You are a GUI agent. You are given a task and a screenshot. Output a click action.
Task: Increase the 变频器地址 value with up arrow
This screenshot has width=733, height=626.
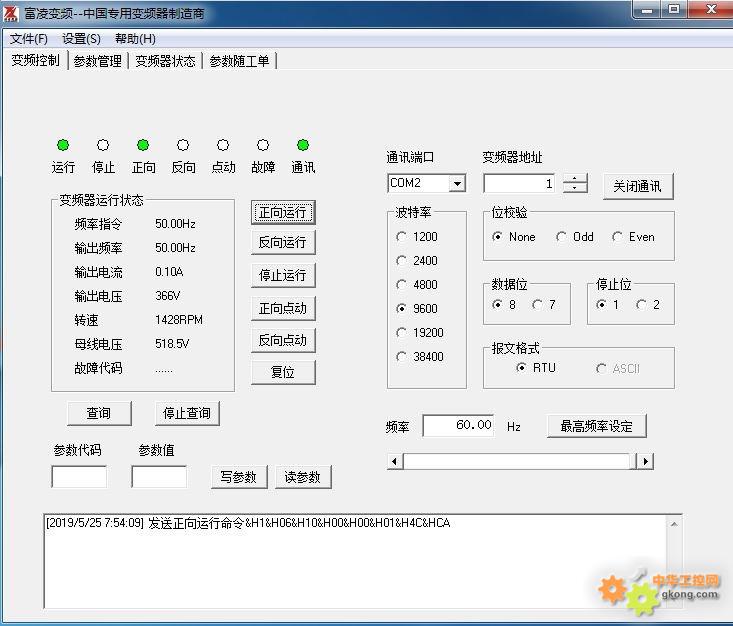575,178
